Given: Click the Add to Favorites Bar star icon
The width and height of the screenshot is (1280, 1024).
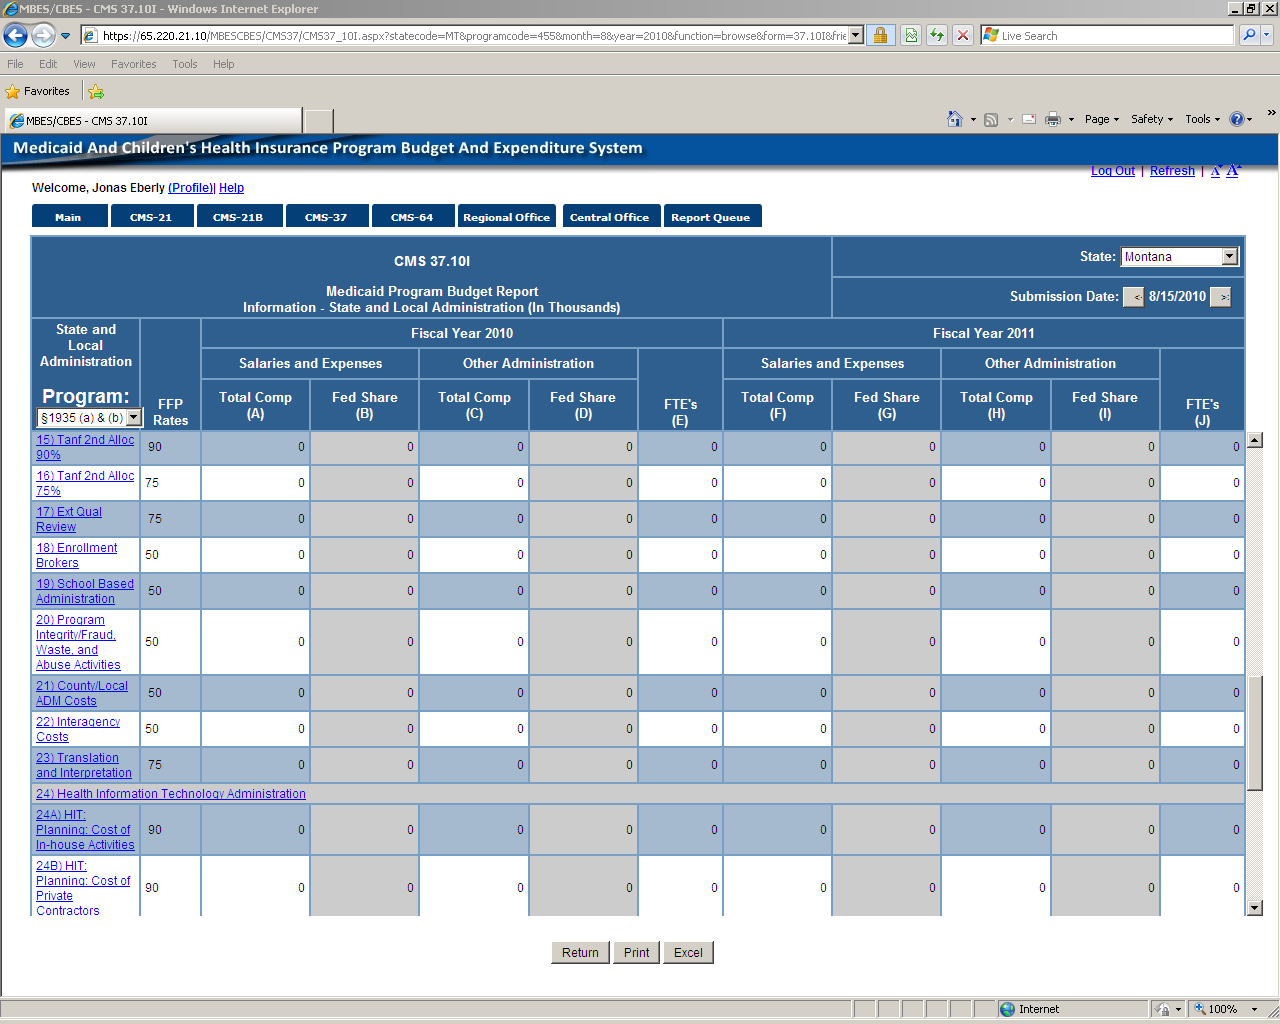Looking at the screenshot, I should point(96,91).
